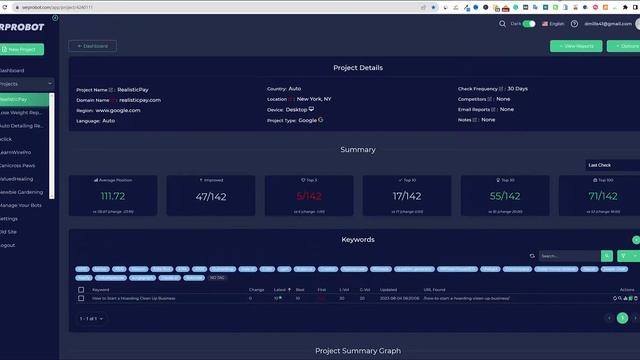Click pagination page 1 button
Screen dimensions: 640x360
622,318
